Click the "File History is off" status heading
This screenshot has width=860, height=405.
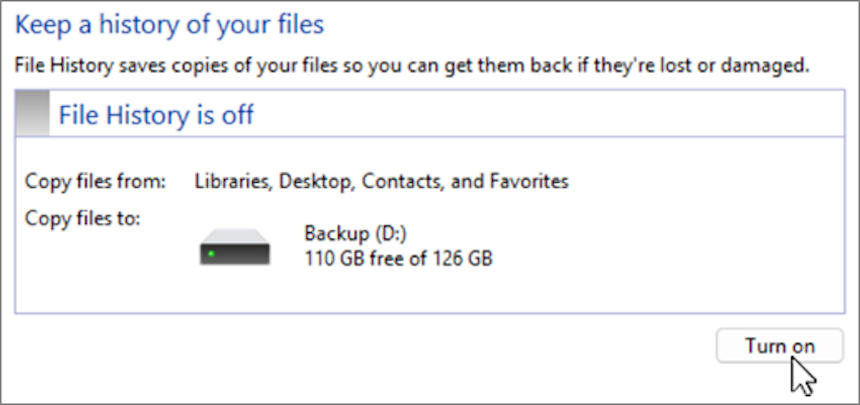pos(156,115)
